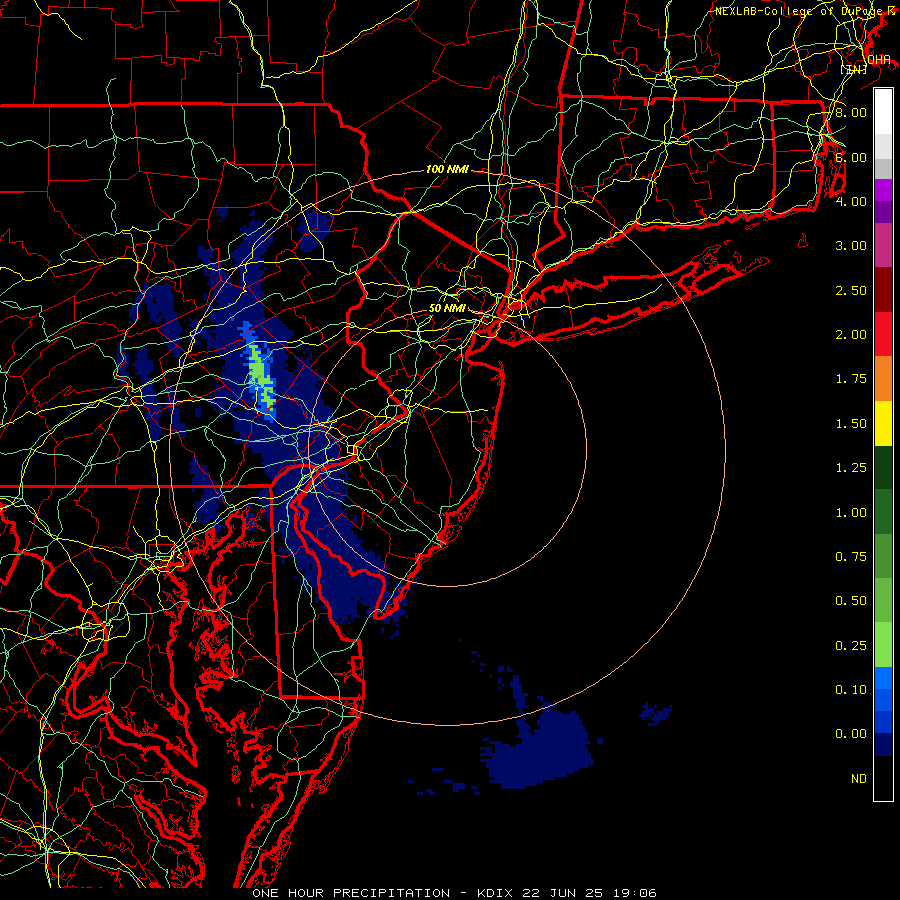Click the 0.50 legend value
This screenshot has height=900, width=900.
(851, 601)
